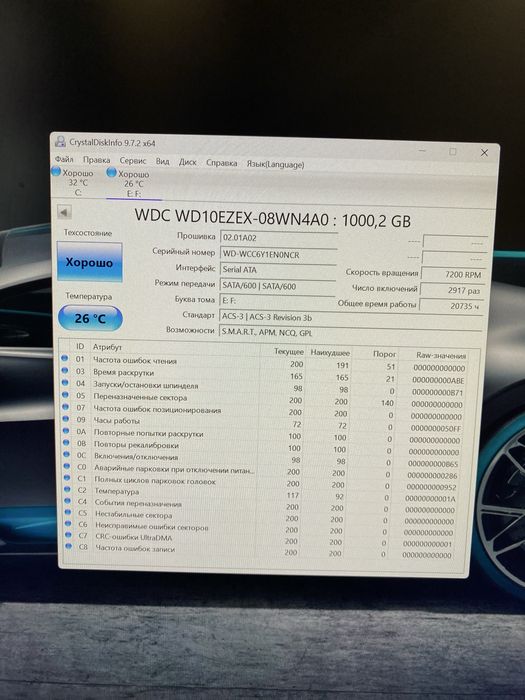The height and width of the screenshot is (700, 525).
Task: Click status dot for C4 События переназначения
Action: tap(68, 501)
